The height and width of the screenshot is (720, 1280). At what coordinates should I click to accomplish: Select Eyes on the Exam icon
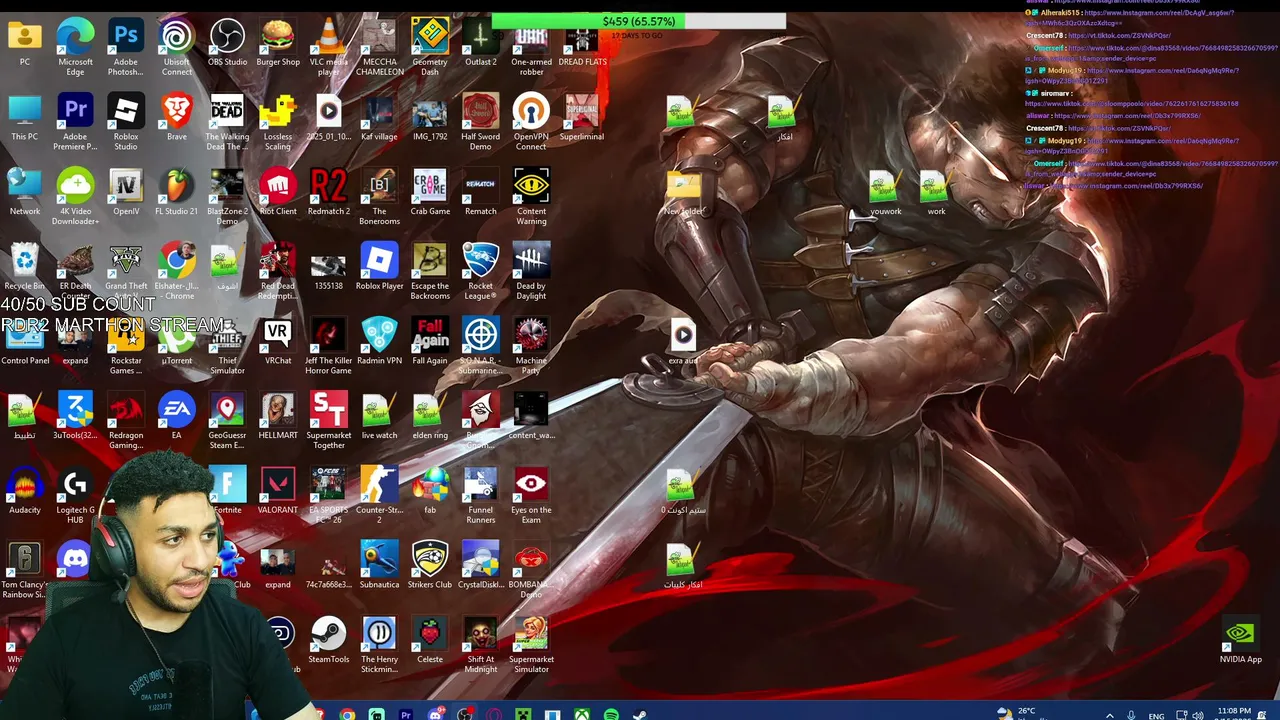531,495
